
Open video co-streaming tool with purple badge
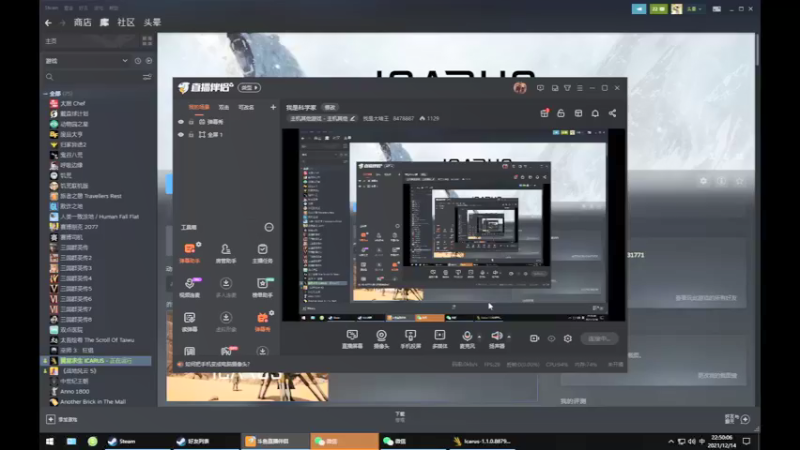[189, 287]
